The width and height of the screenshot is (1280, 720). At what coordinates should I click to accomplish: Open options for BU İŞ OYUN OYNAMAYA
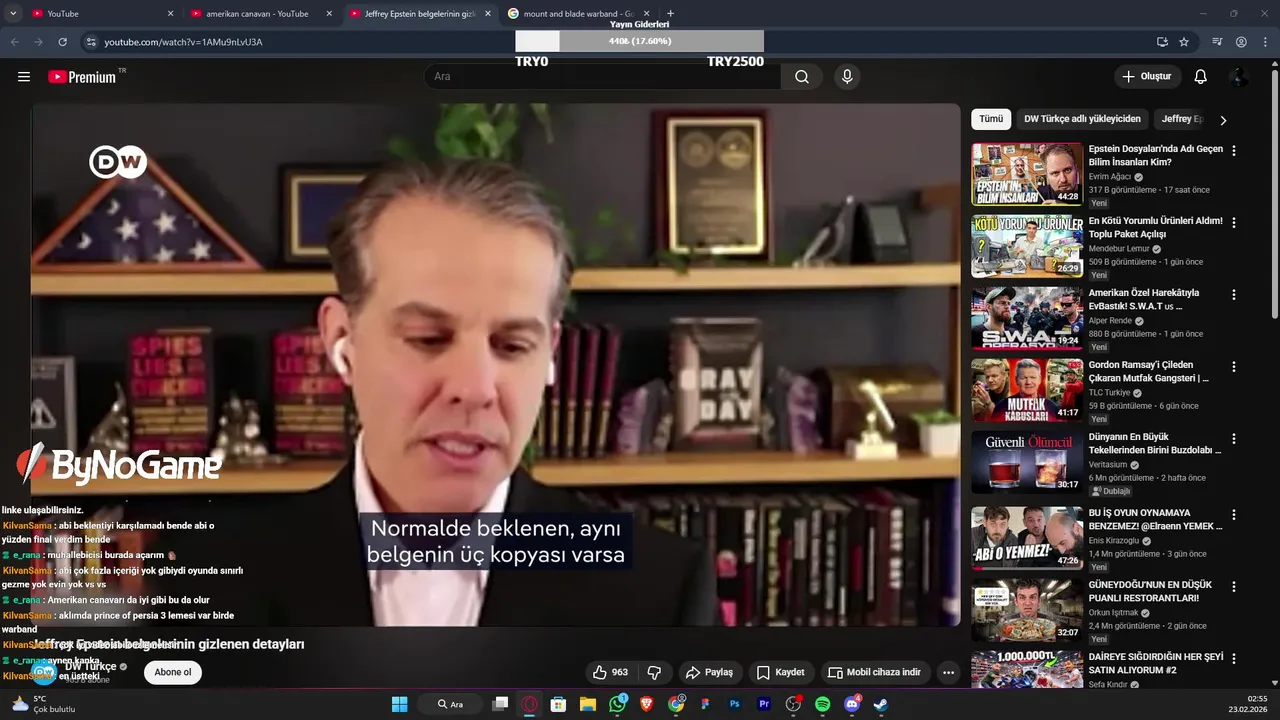pos(1233,515)
